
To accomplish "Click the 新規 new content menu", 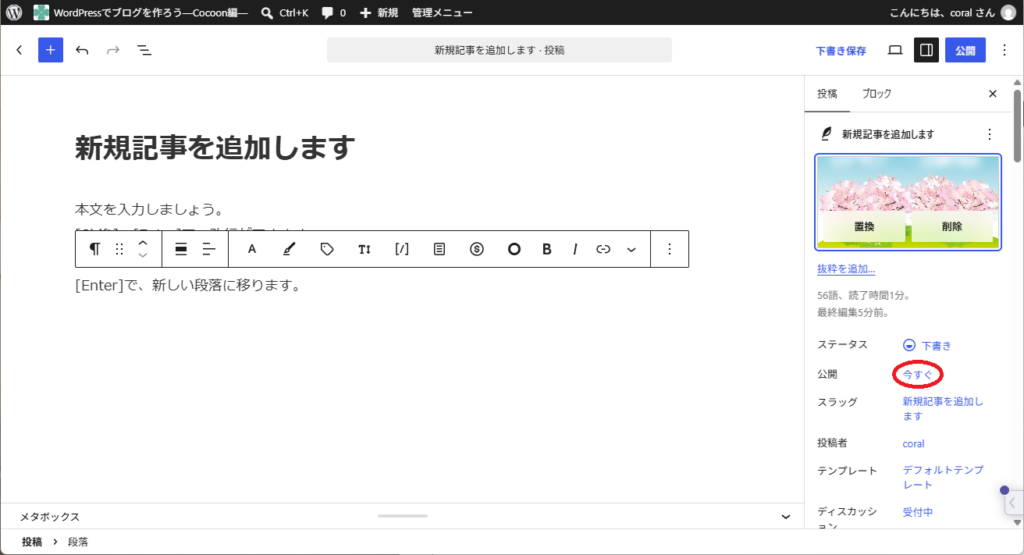I will (379, 12).
